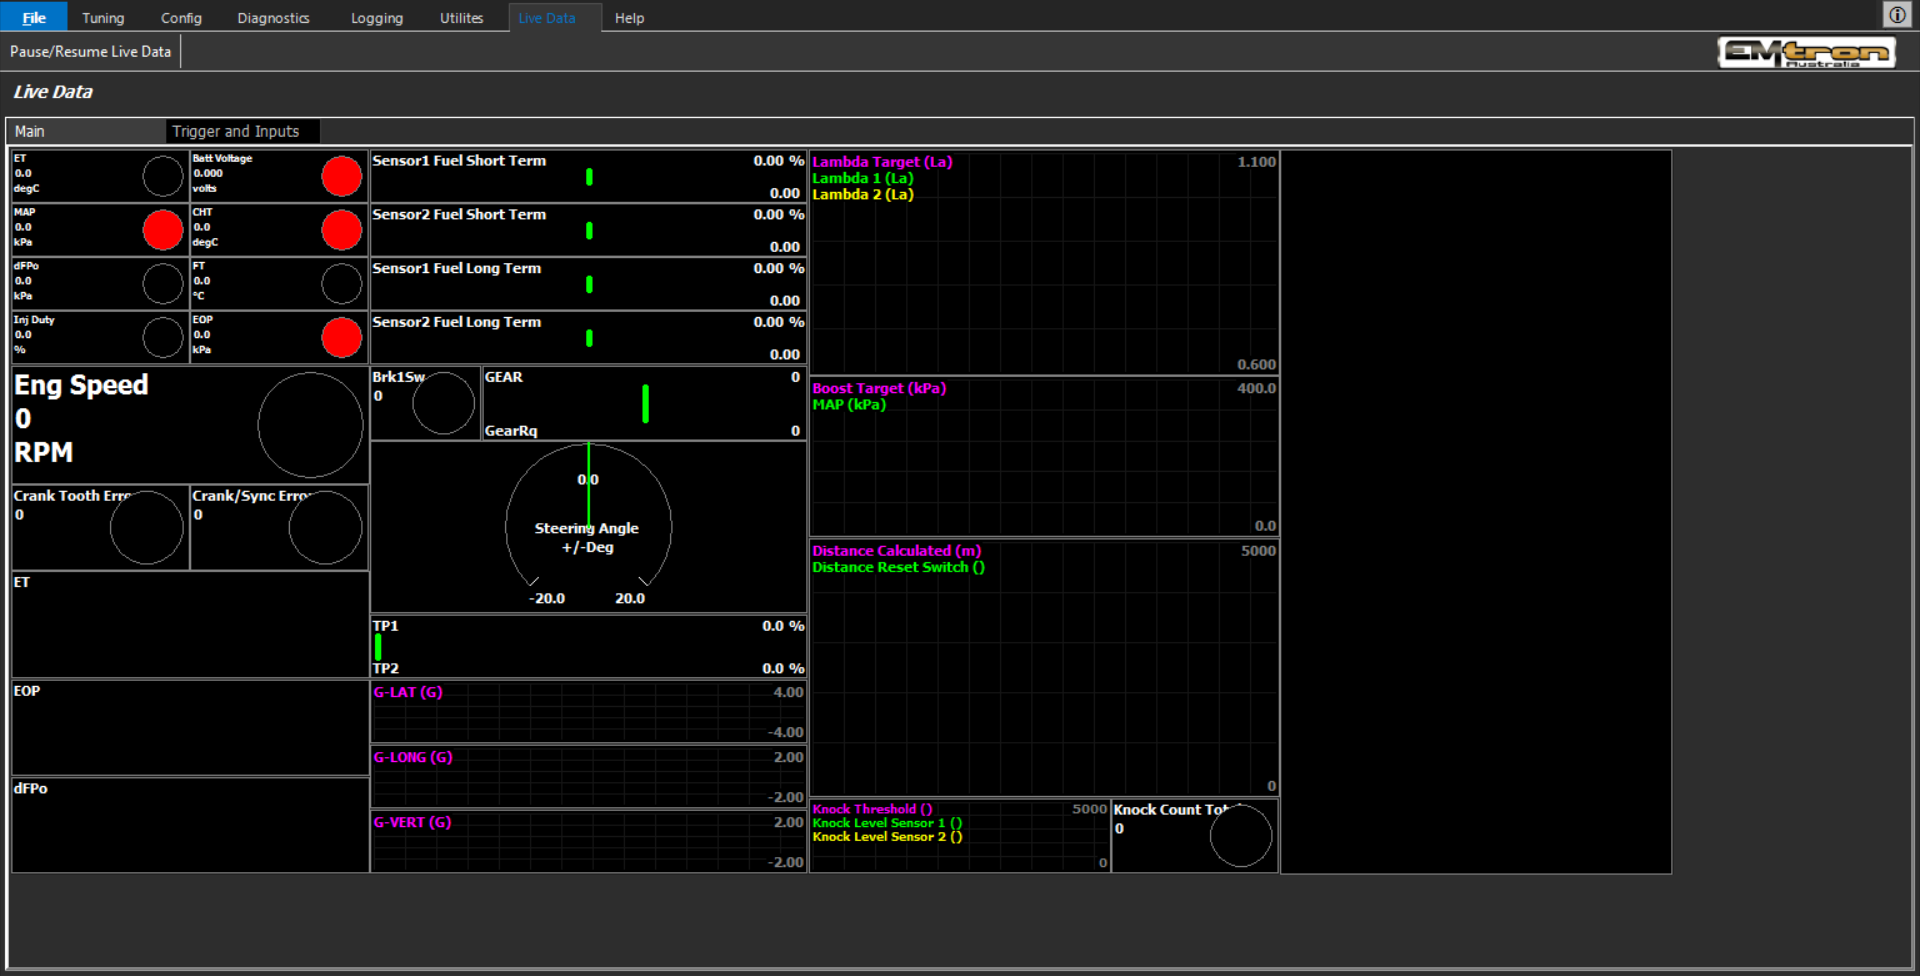Open the File menu

tap(34, 17)
